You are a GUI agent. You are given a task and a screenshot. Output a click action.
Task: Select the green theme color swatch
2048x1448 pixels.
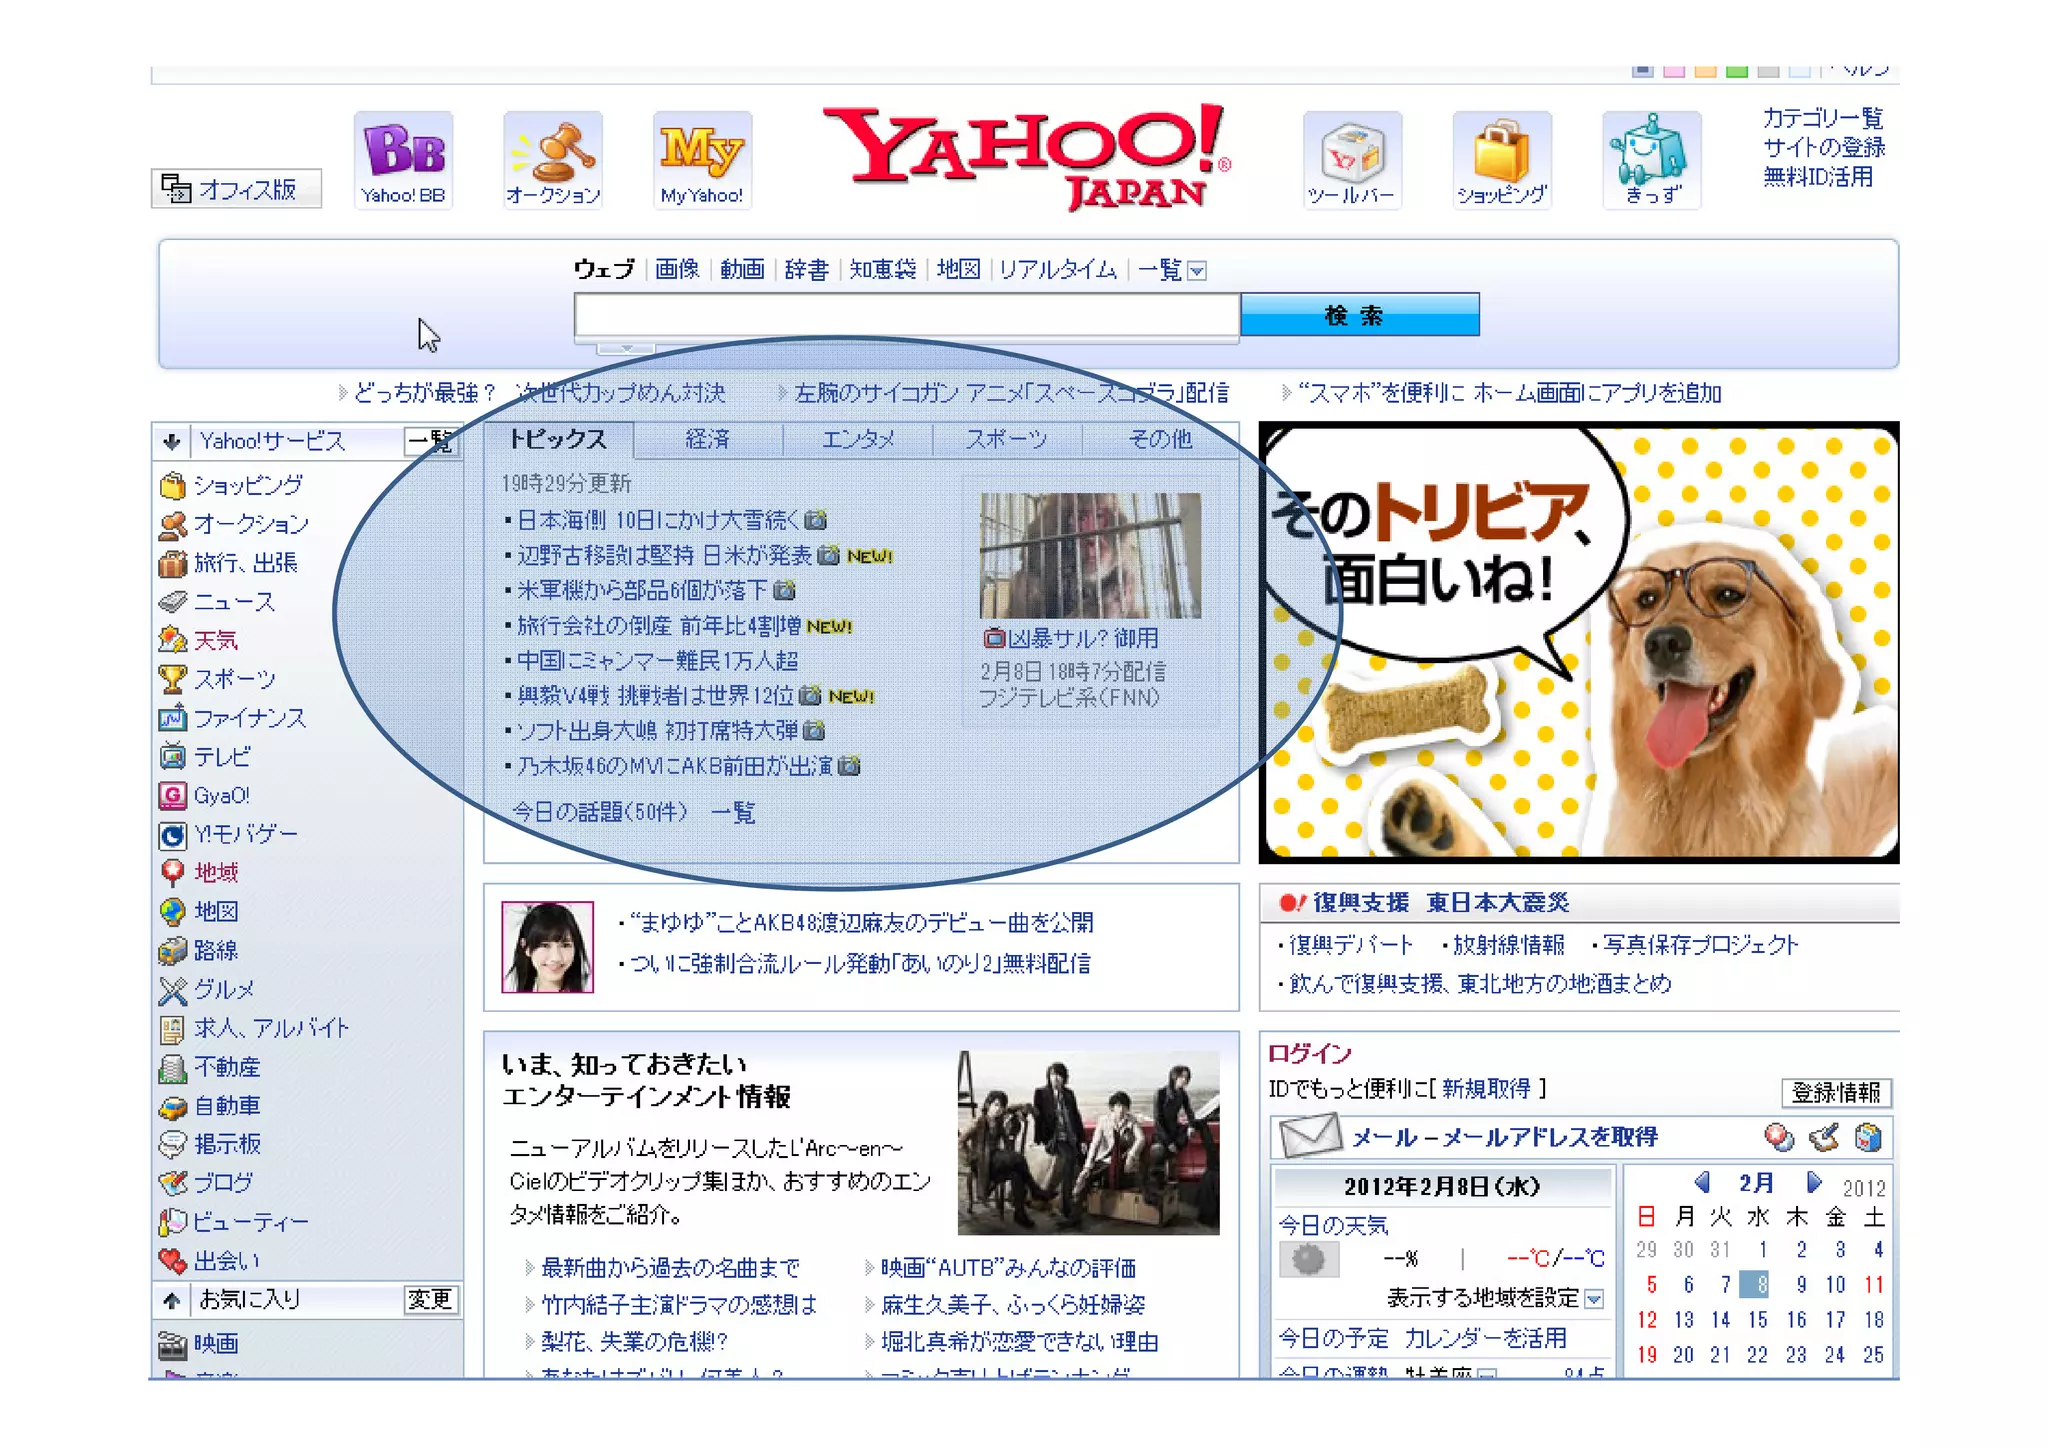click(x=1737, y=71)
